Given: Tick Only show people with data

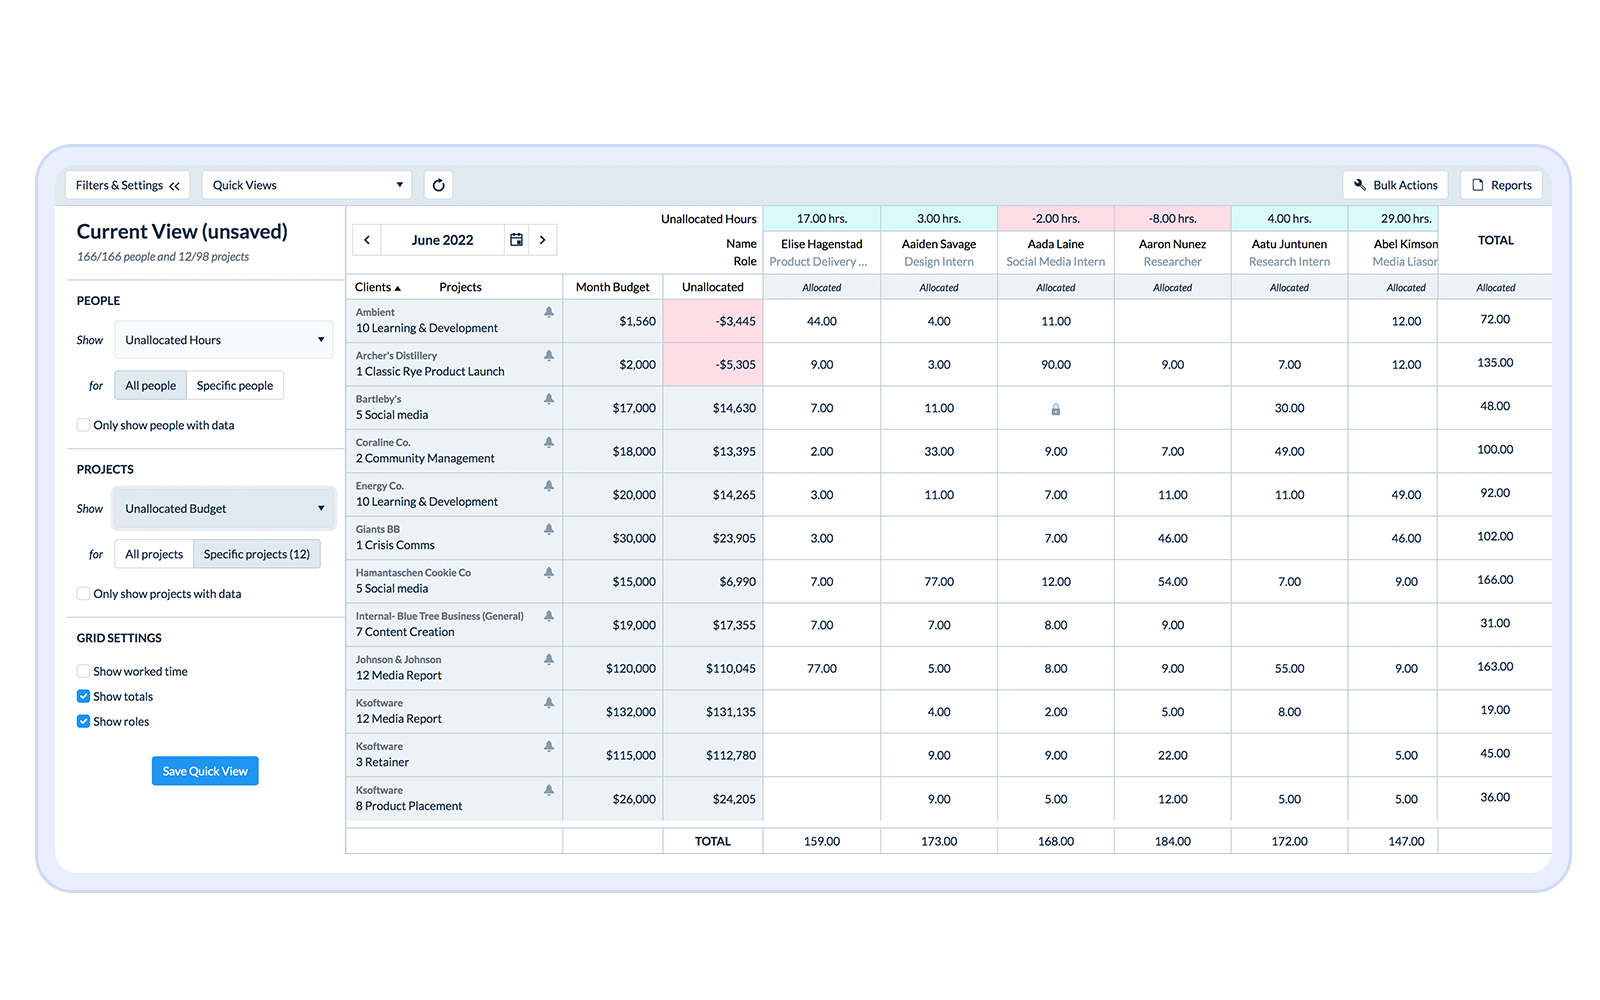Looking at the screenshot, I should (84, 425).
